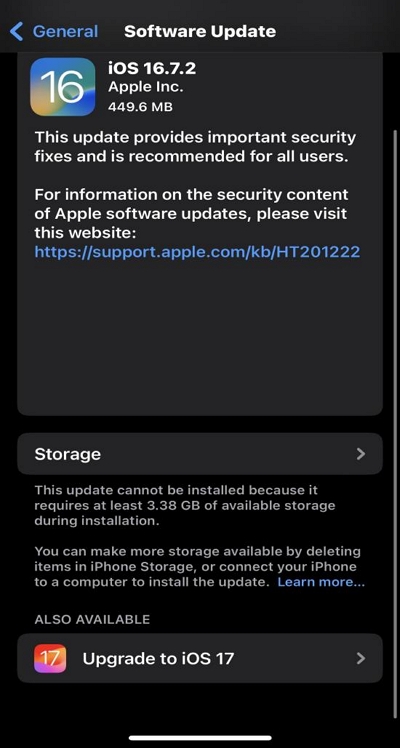Tap the security fixes description text

(x=195, y=147)
